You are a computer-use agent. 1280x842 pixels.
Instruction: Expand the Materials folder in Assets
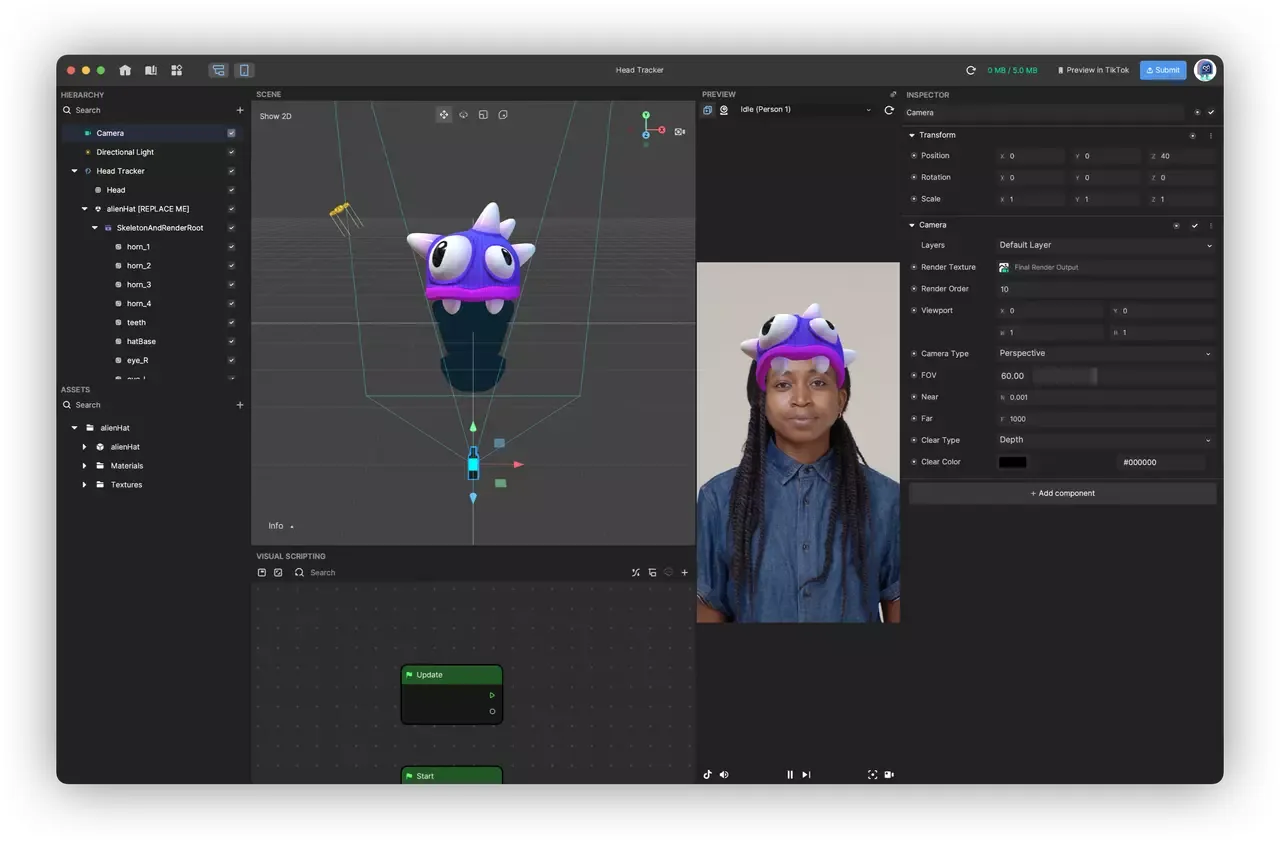pyautogui.click(x=85, y=466)
